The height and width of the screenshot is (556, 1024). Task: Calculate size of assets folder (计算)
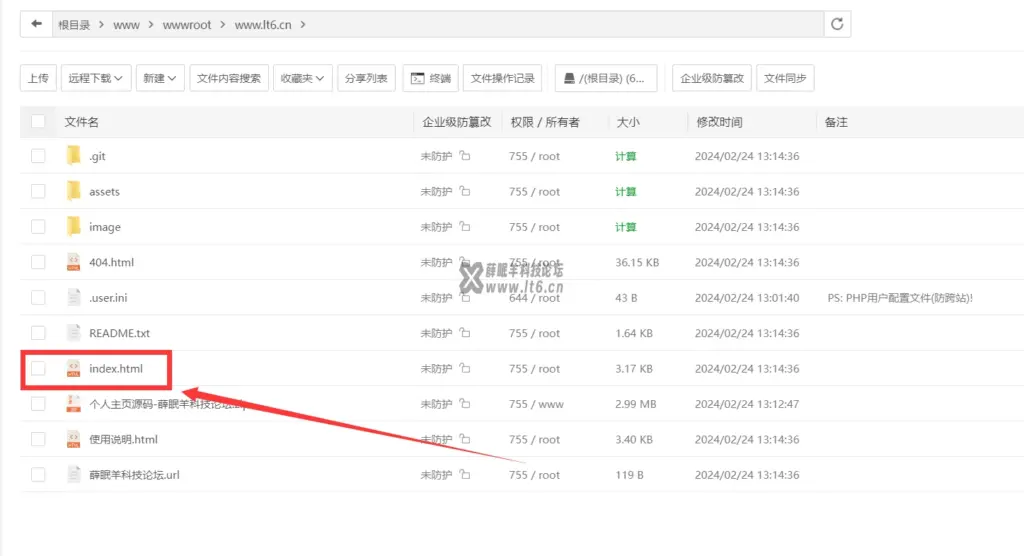click(x=626, y=191)
